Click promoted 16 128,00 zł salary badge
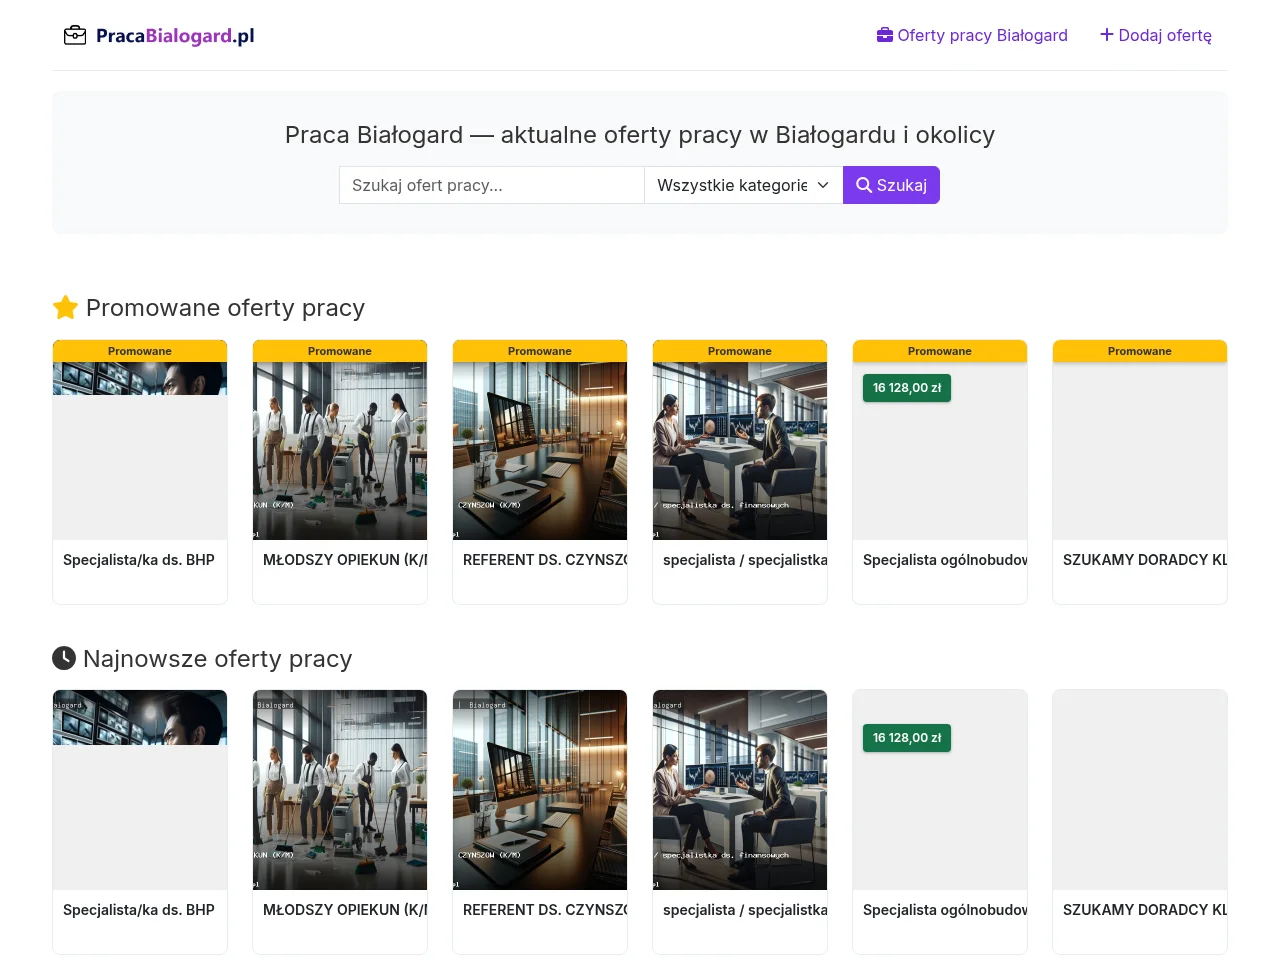The image size is (1280, 960). [907, 388]
